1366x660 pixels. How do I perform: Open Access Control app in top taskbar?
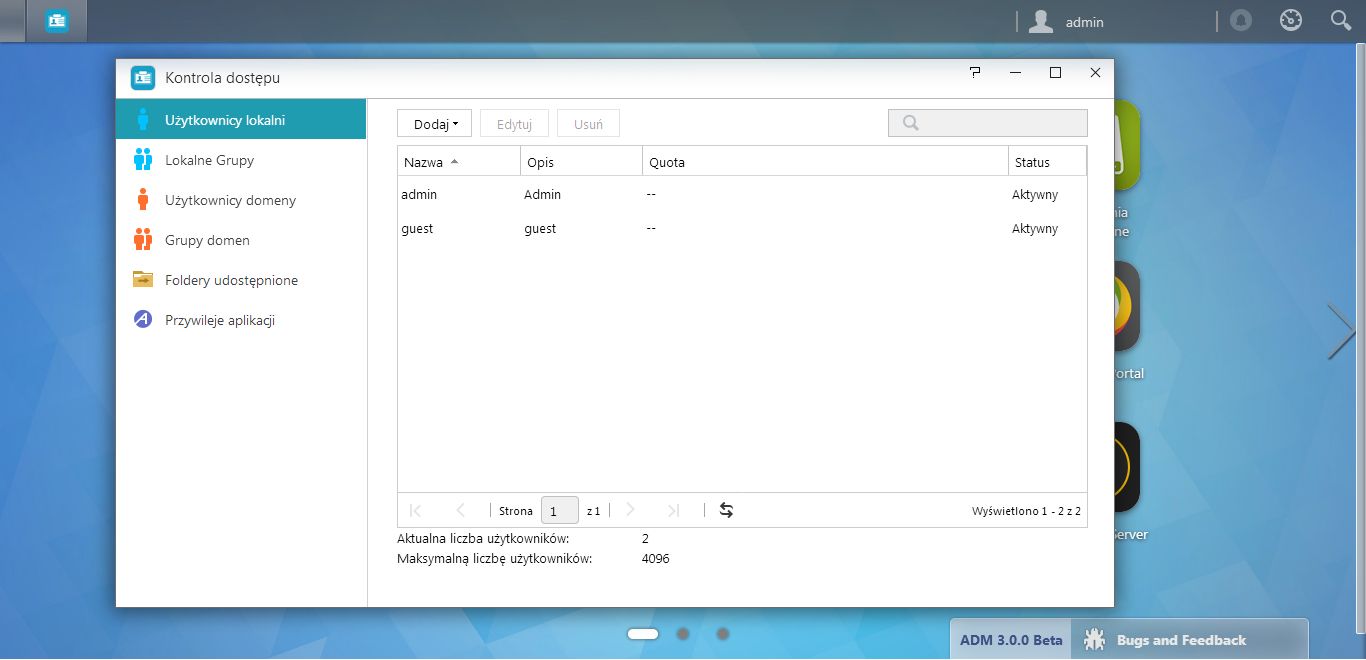[57, 20]
